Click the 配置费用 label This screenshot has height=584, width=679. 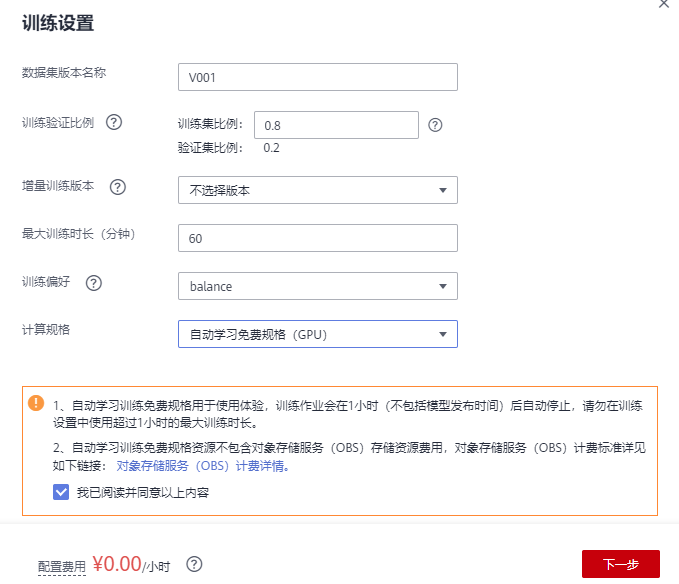pyautogui.click(x=62, y=566)
